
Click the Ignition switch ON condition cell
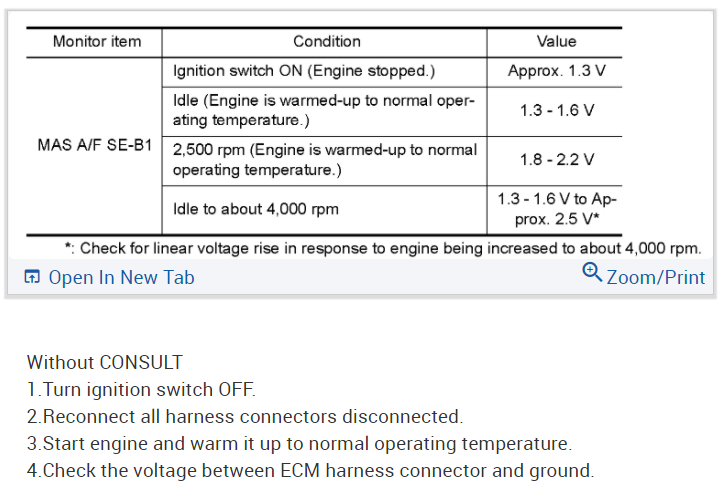click(x=305, y=72)
